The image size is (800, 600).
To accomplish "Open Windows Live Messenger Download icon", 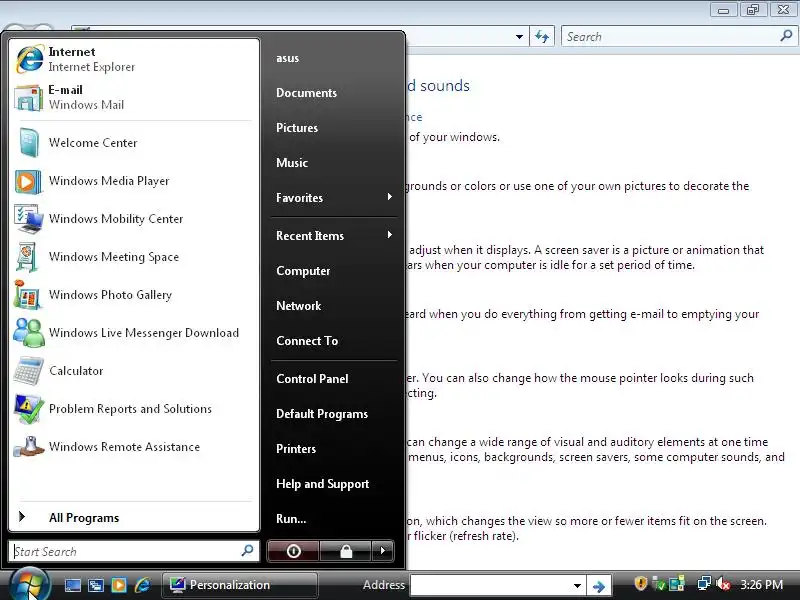I will pos(29,333).
